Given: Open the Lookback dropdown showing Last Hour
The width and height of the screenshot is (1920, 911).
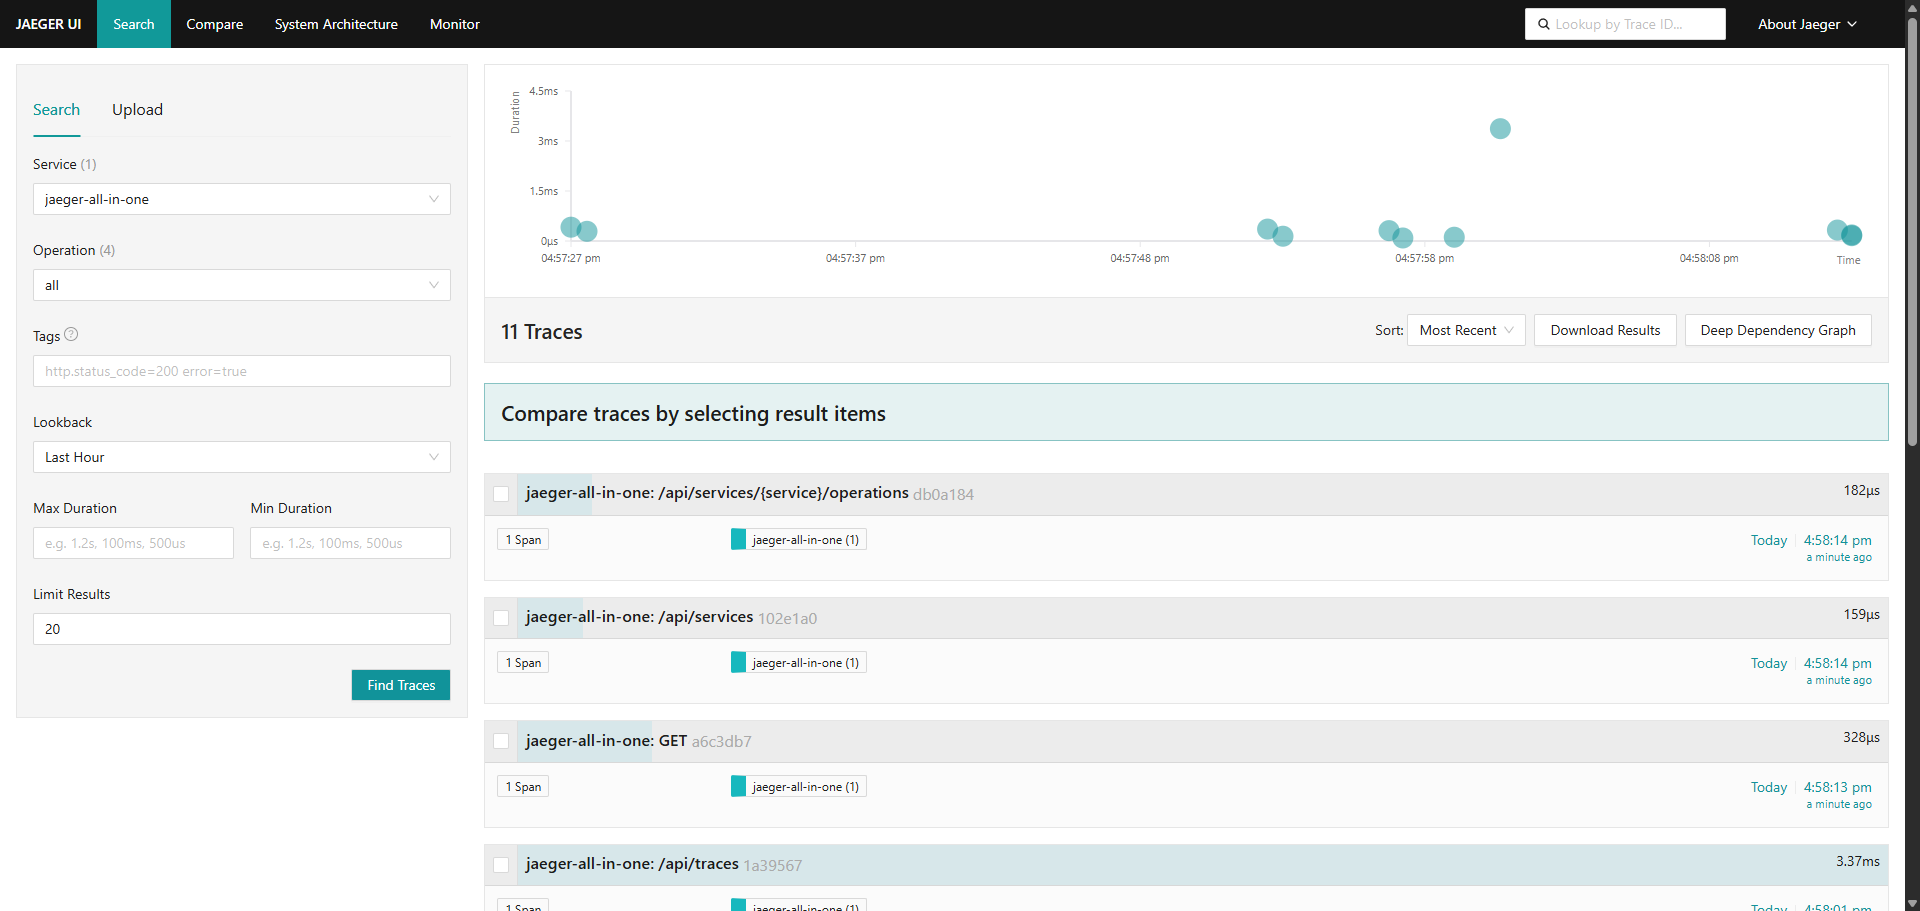Looking at the screenshot, I should [242, 457].
